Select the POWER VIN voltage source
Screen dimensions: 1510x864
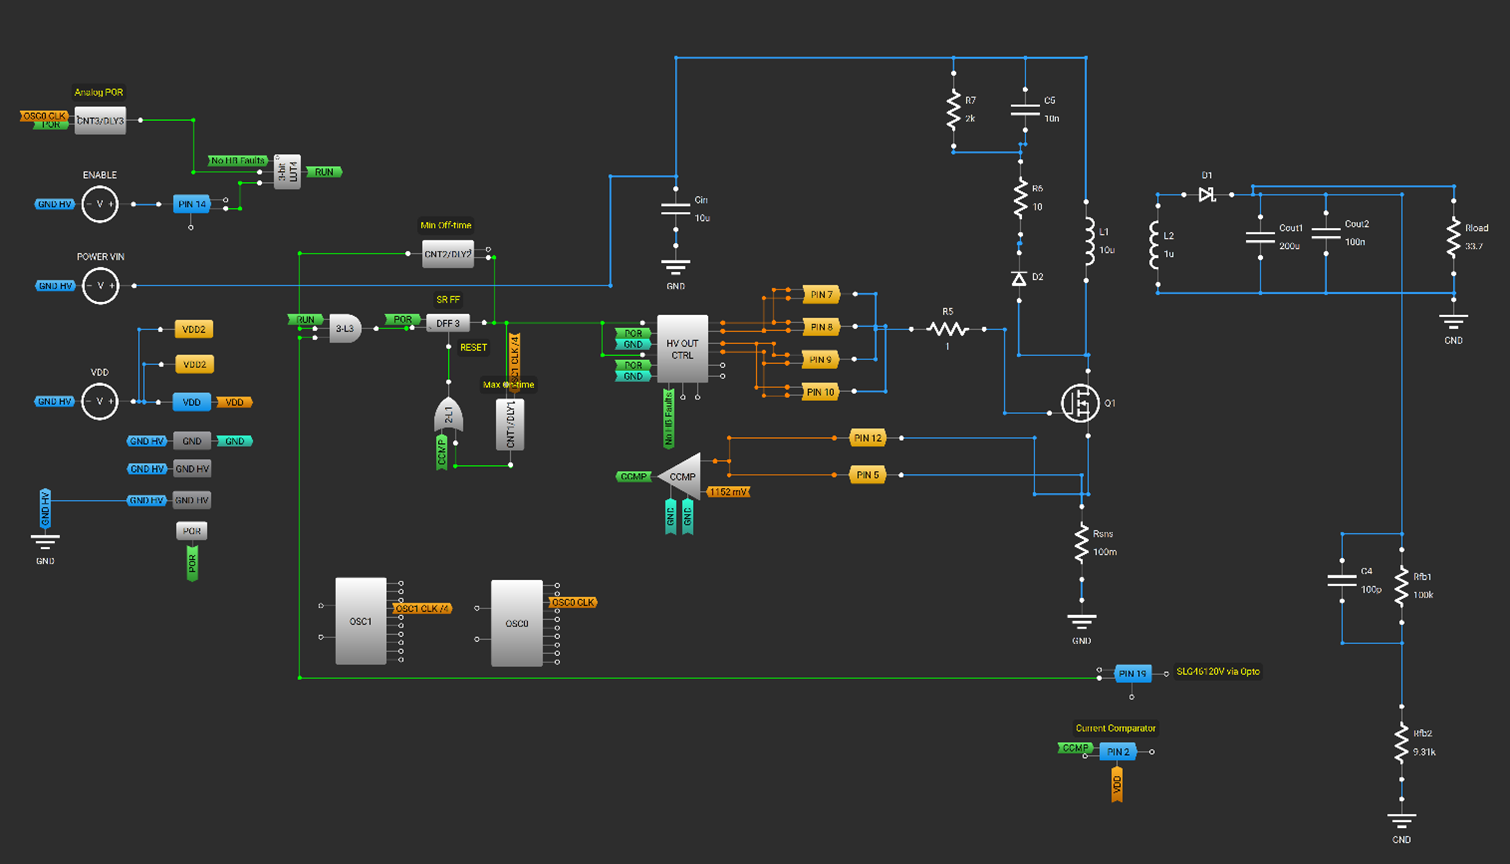[x=100, y=286]
